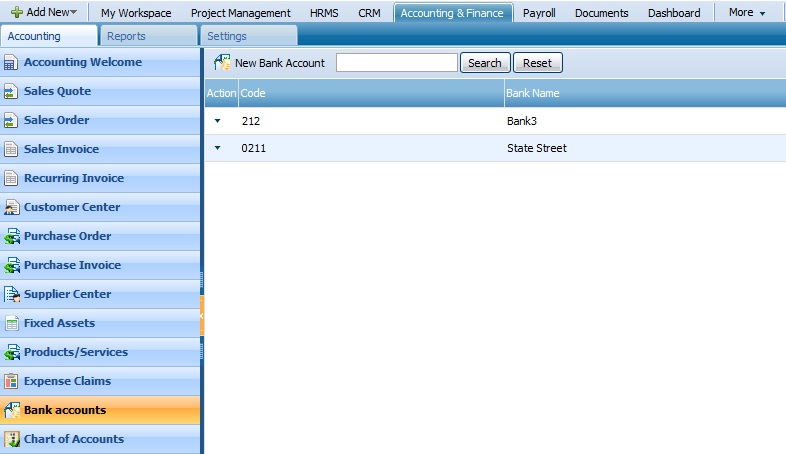
Task: Click the Accounting Welcome sidebar icon
Action: tap(11, 63)
